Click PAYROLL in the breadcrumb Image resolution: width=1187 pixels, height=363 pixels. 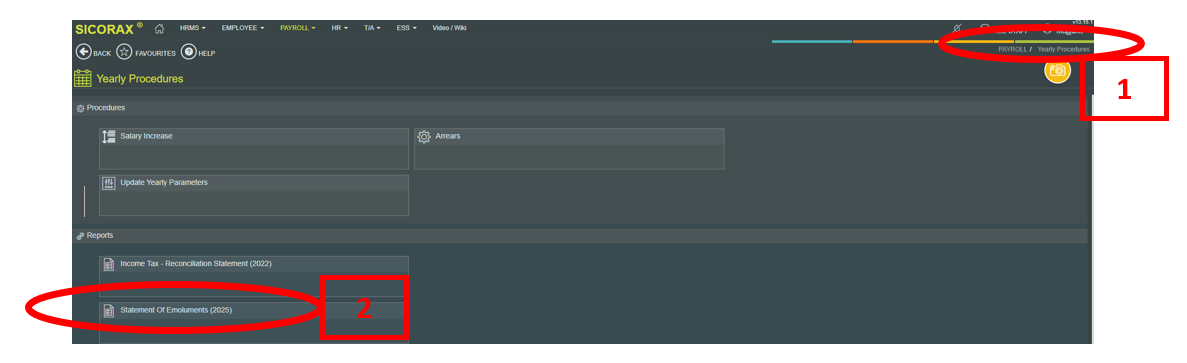[x=1012, y=49]
